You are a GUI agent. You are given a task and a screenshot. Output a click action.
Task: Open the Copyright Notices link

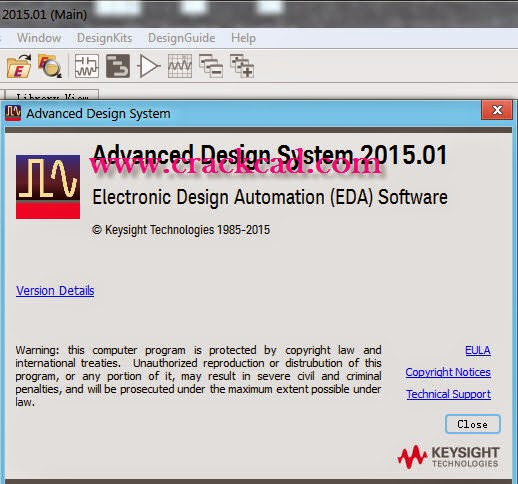(448, 372)
